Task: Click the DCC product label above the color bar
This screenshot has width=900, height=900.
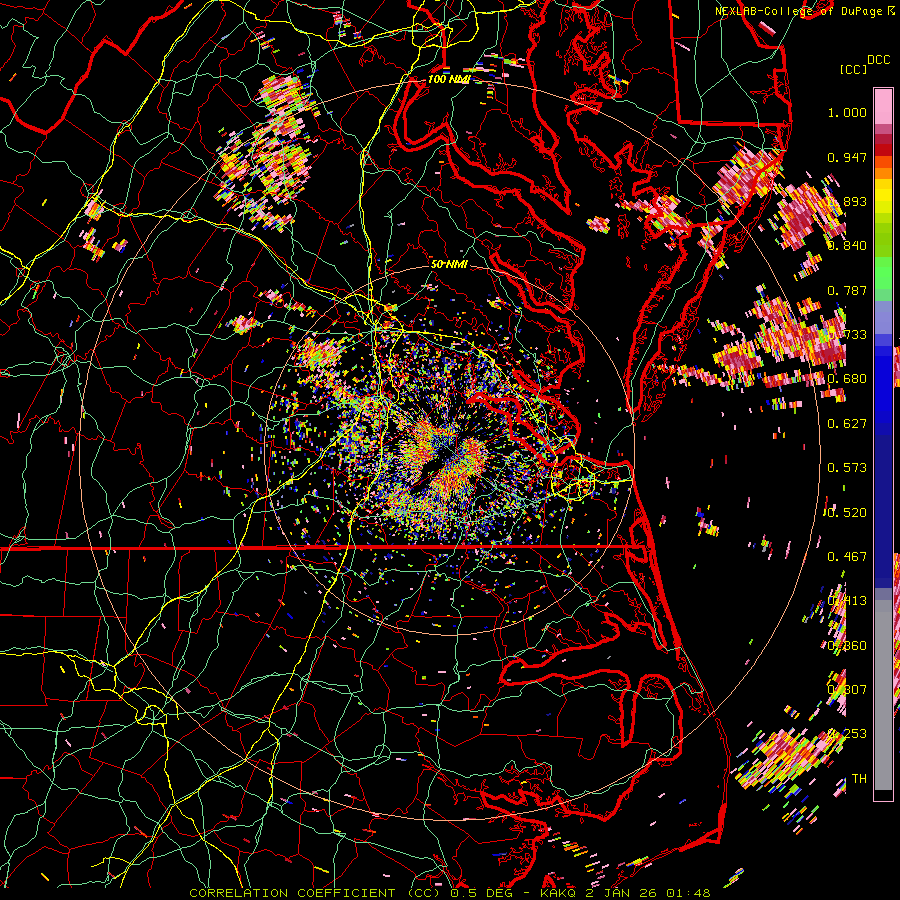Action: click(878, 60)
